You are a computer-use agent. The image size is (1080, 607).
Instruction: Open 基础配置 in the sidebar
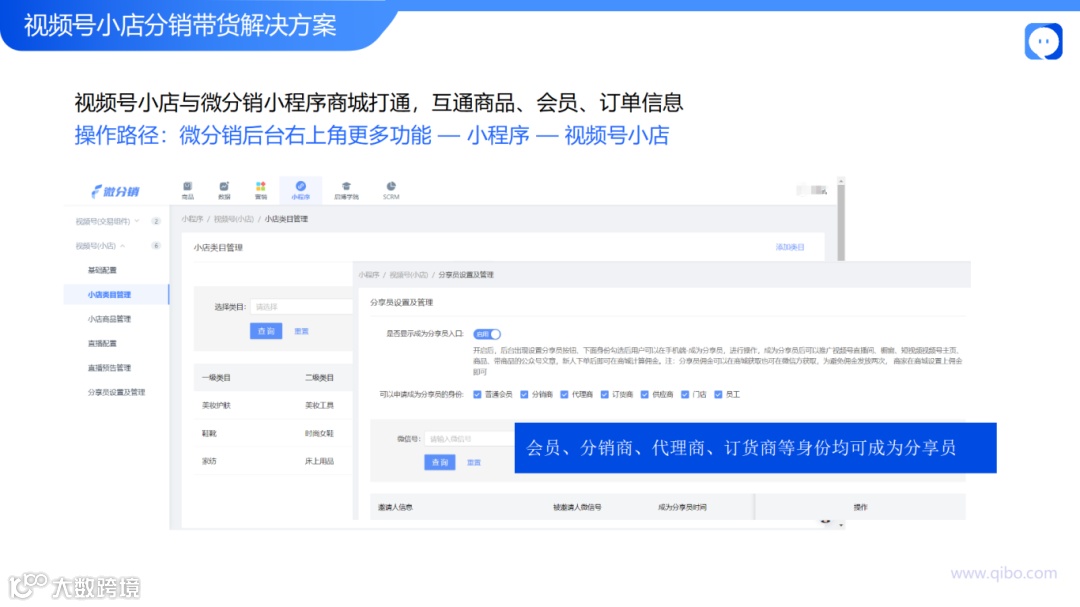(102, 270)
